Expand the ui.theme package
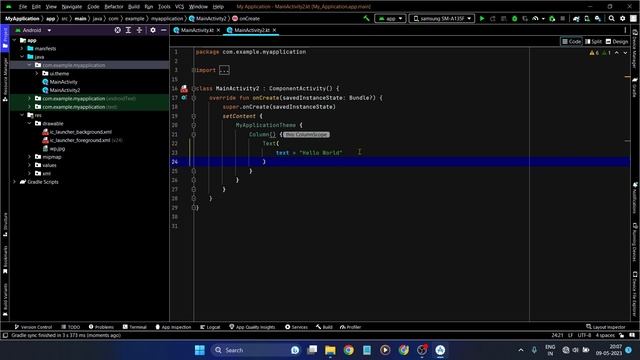Image resolution: width=640 pixels, height=360 pixels. [37, 73]
